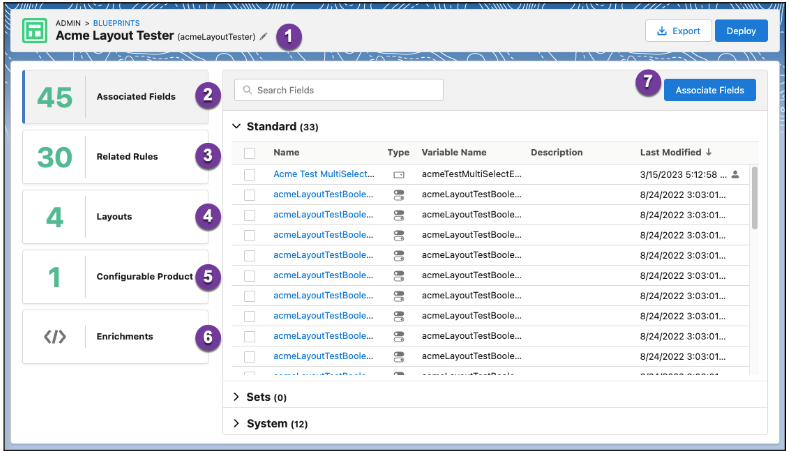The width and height of the screenshot is (789, 451).
Task: Open the Associated Fields tab showing 45
Action: [x=115, y=97]
